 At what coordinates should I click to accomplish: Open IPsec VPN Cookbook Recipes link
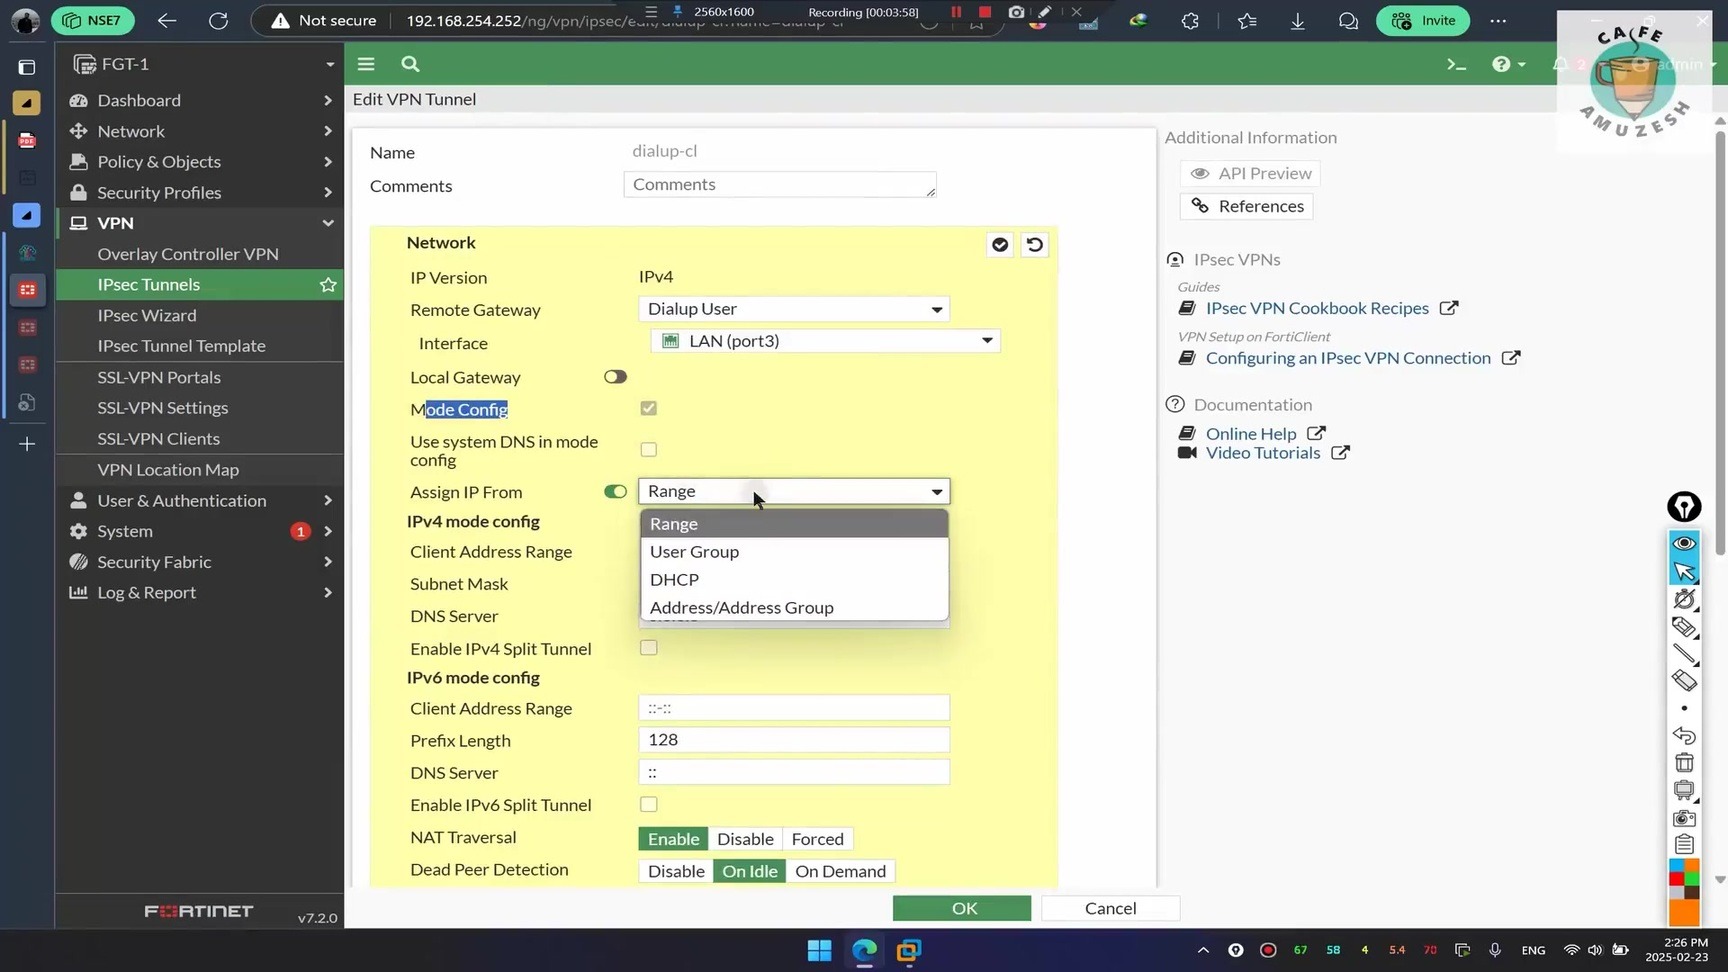point(1317,308)
